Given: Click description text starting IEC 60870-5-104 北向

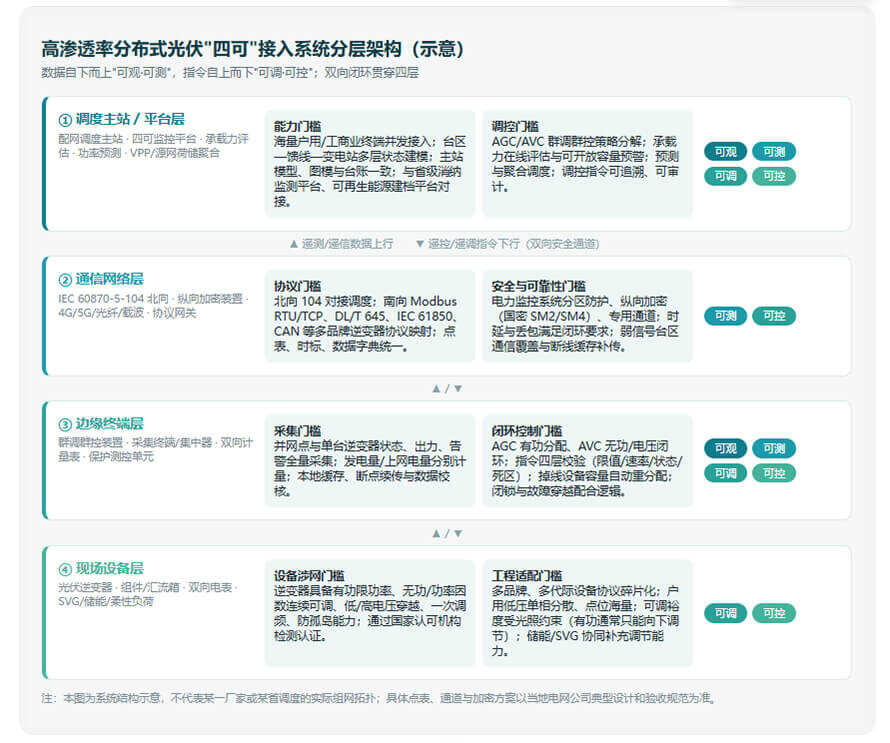Looking at the screenshot, I should 153,306.
